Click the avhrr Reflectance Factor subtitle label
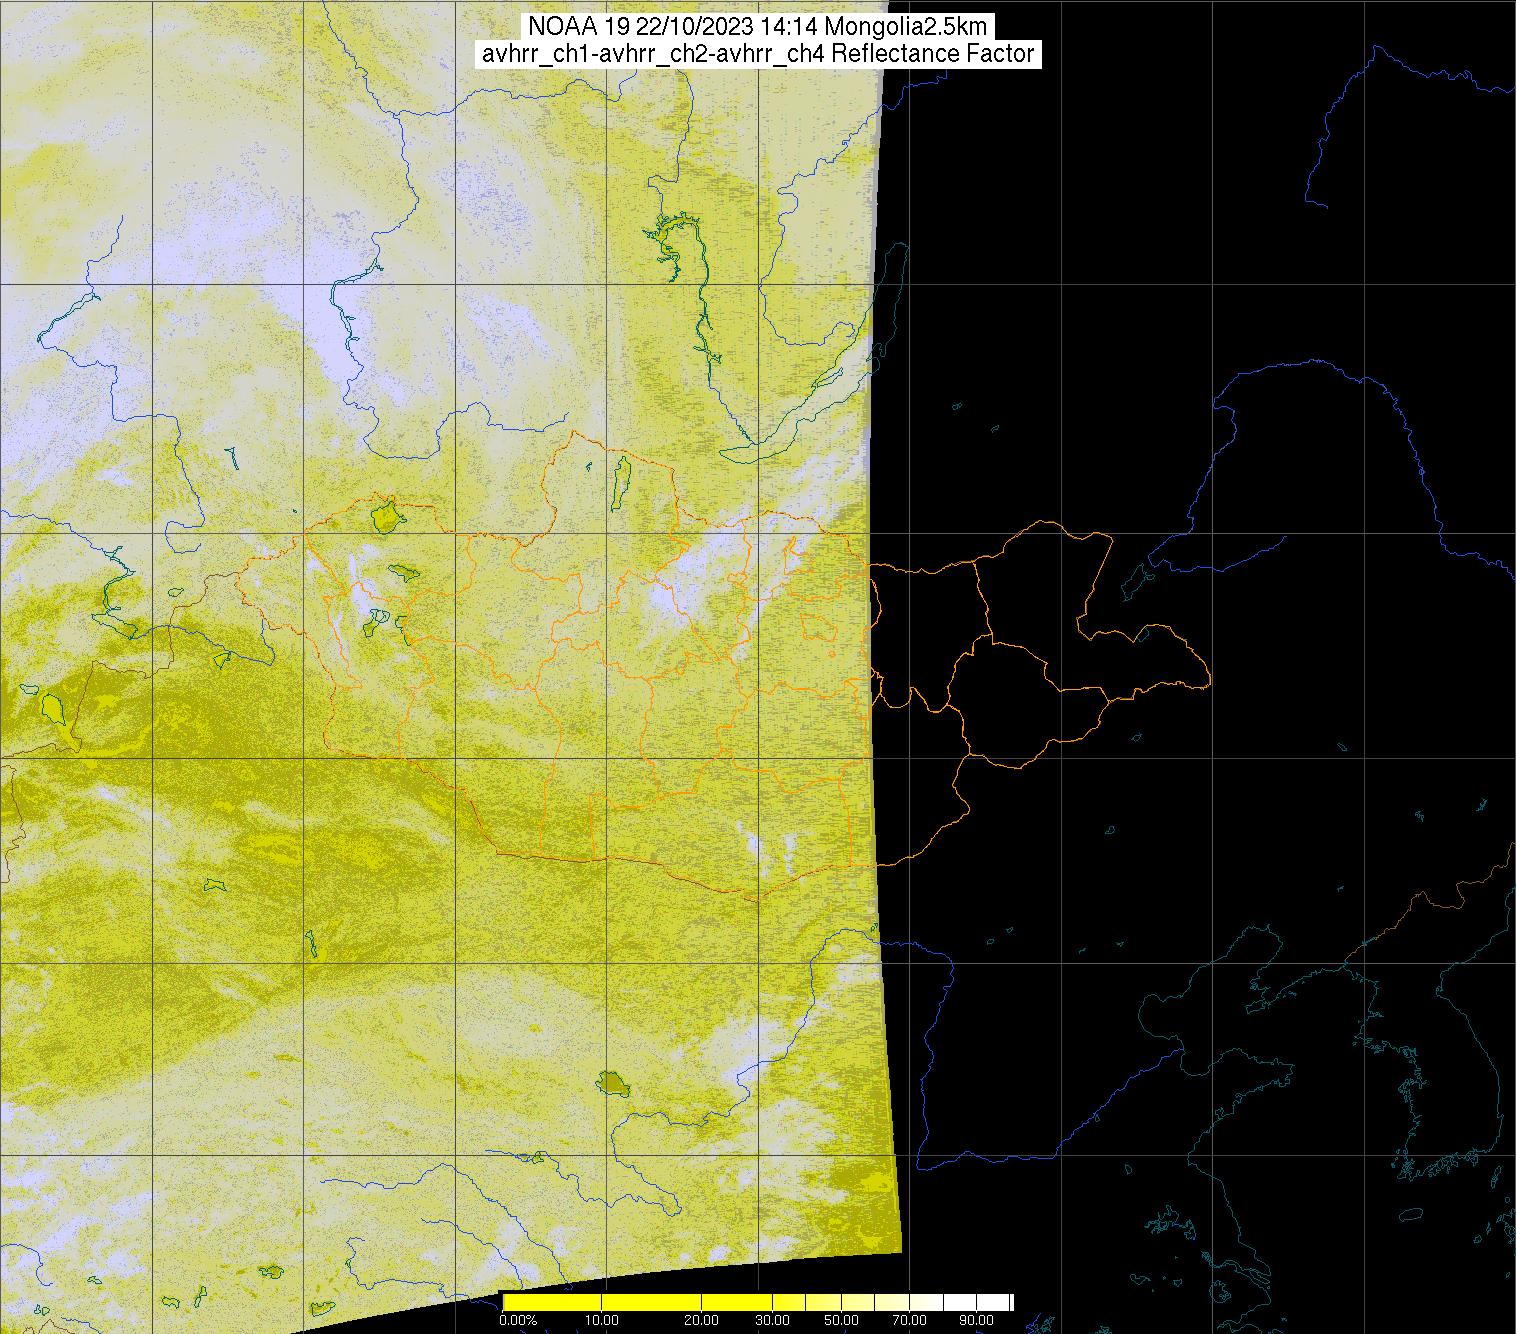 point(757,54)
